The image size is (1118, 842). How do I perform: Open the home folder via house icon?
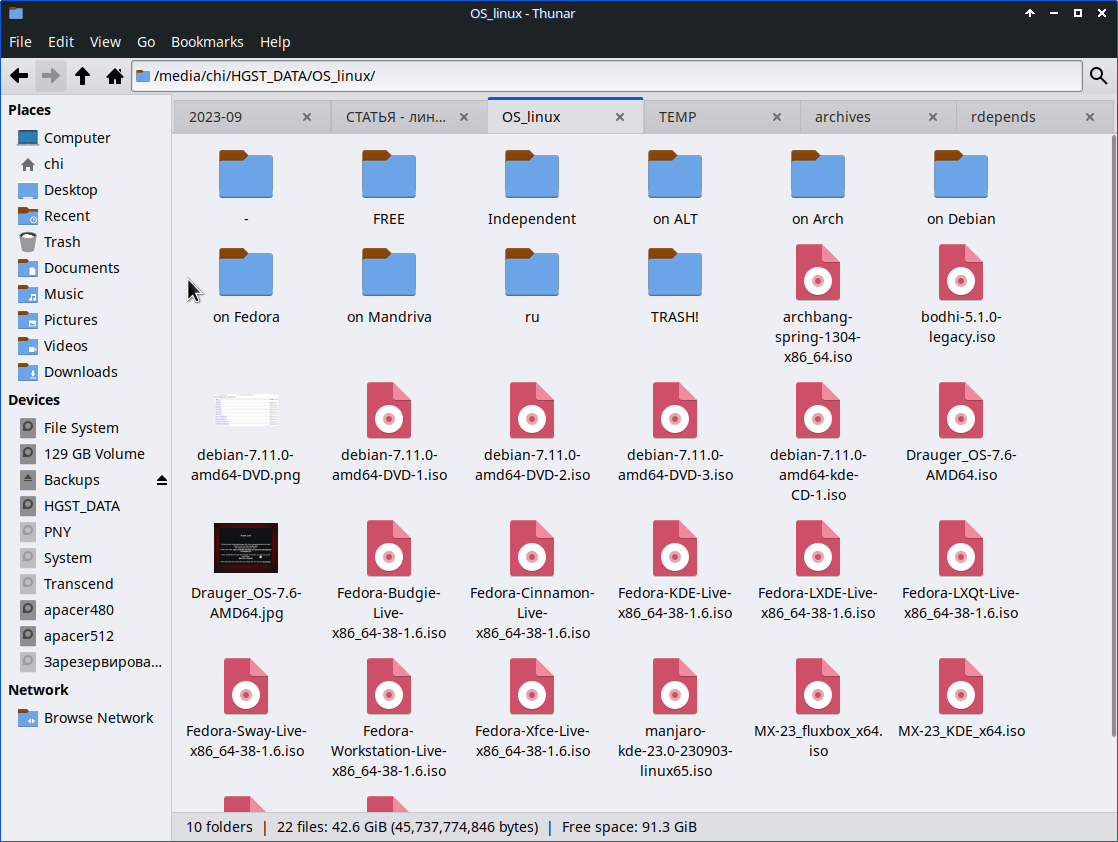[x=115, y=76]
